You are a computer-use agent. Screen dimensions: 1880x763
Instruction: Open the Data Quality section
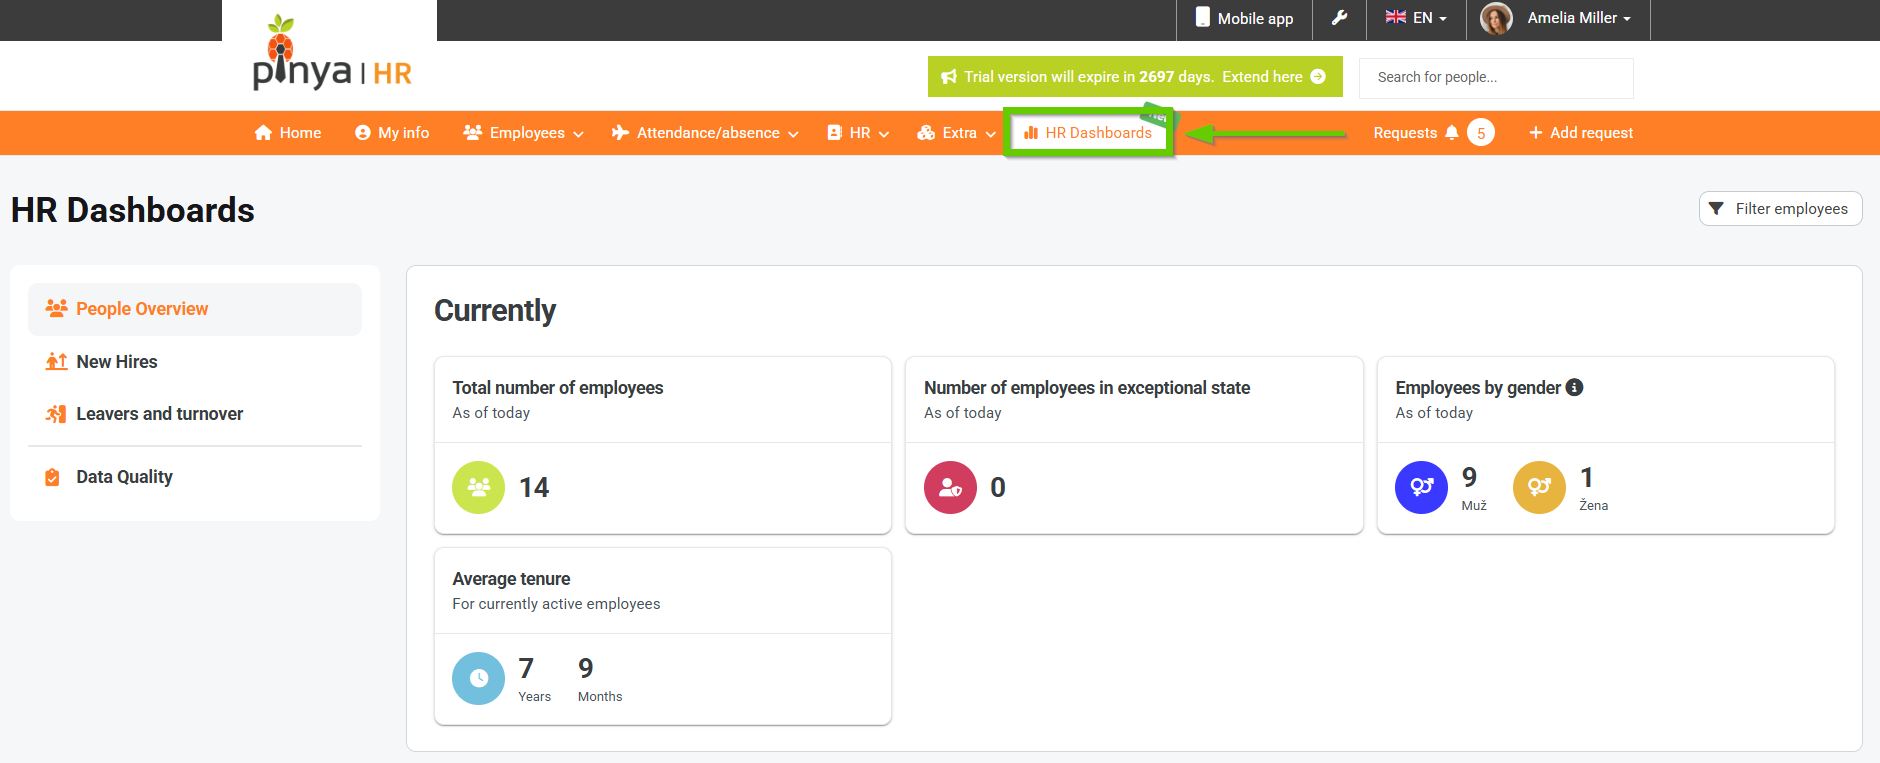tap(124, 477)
